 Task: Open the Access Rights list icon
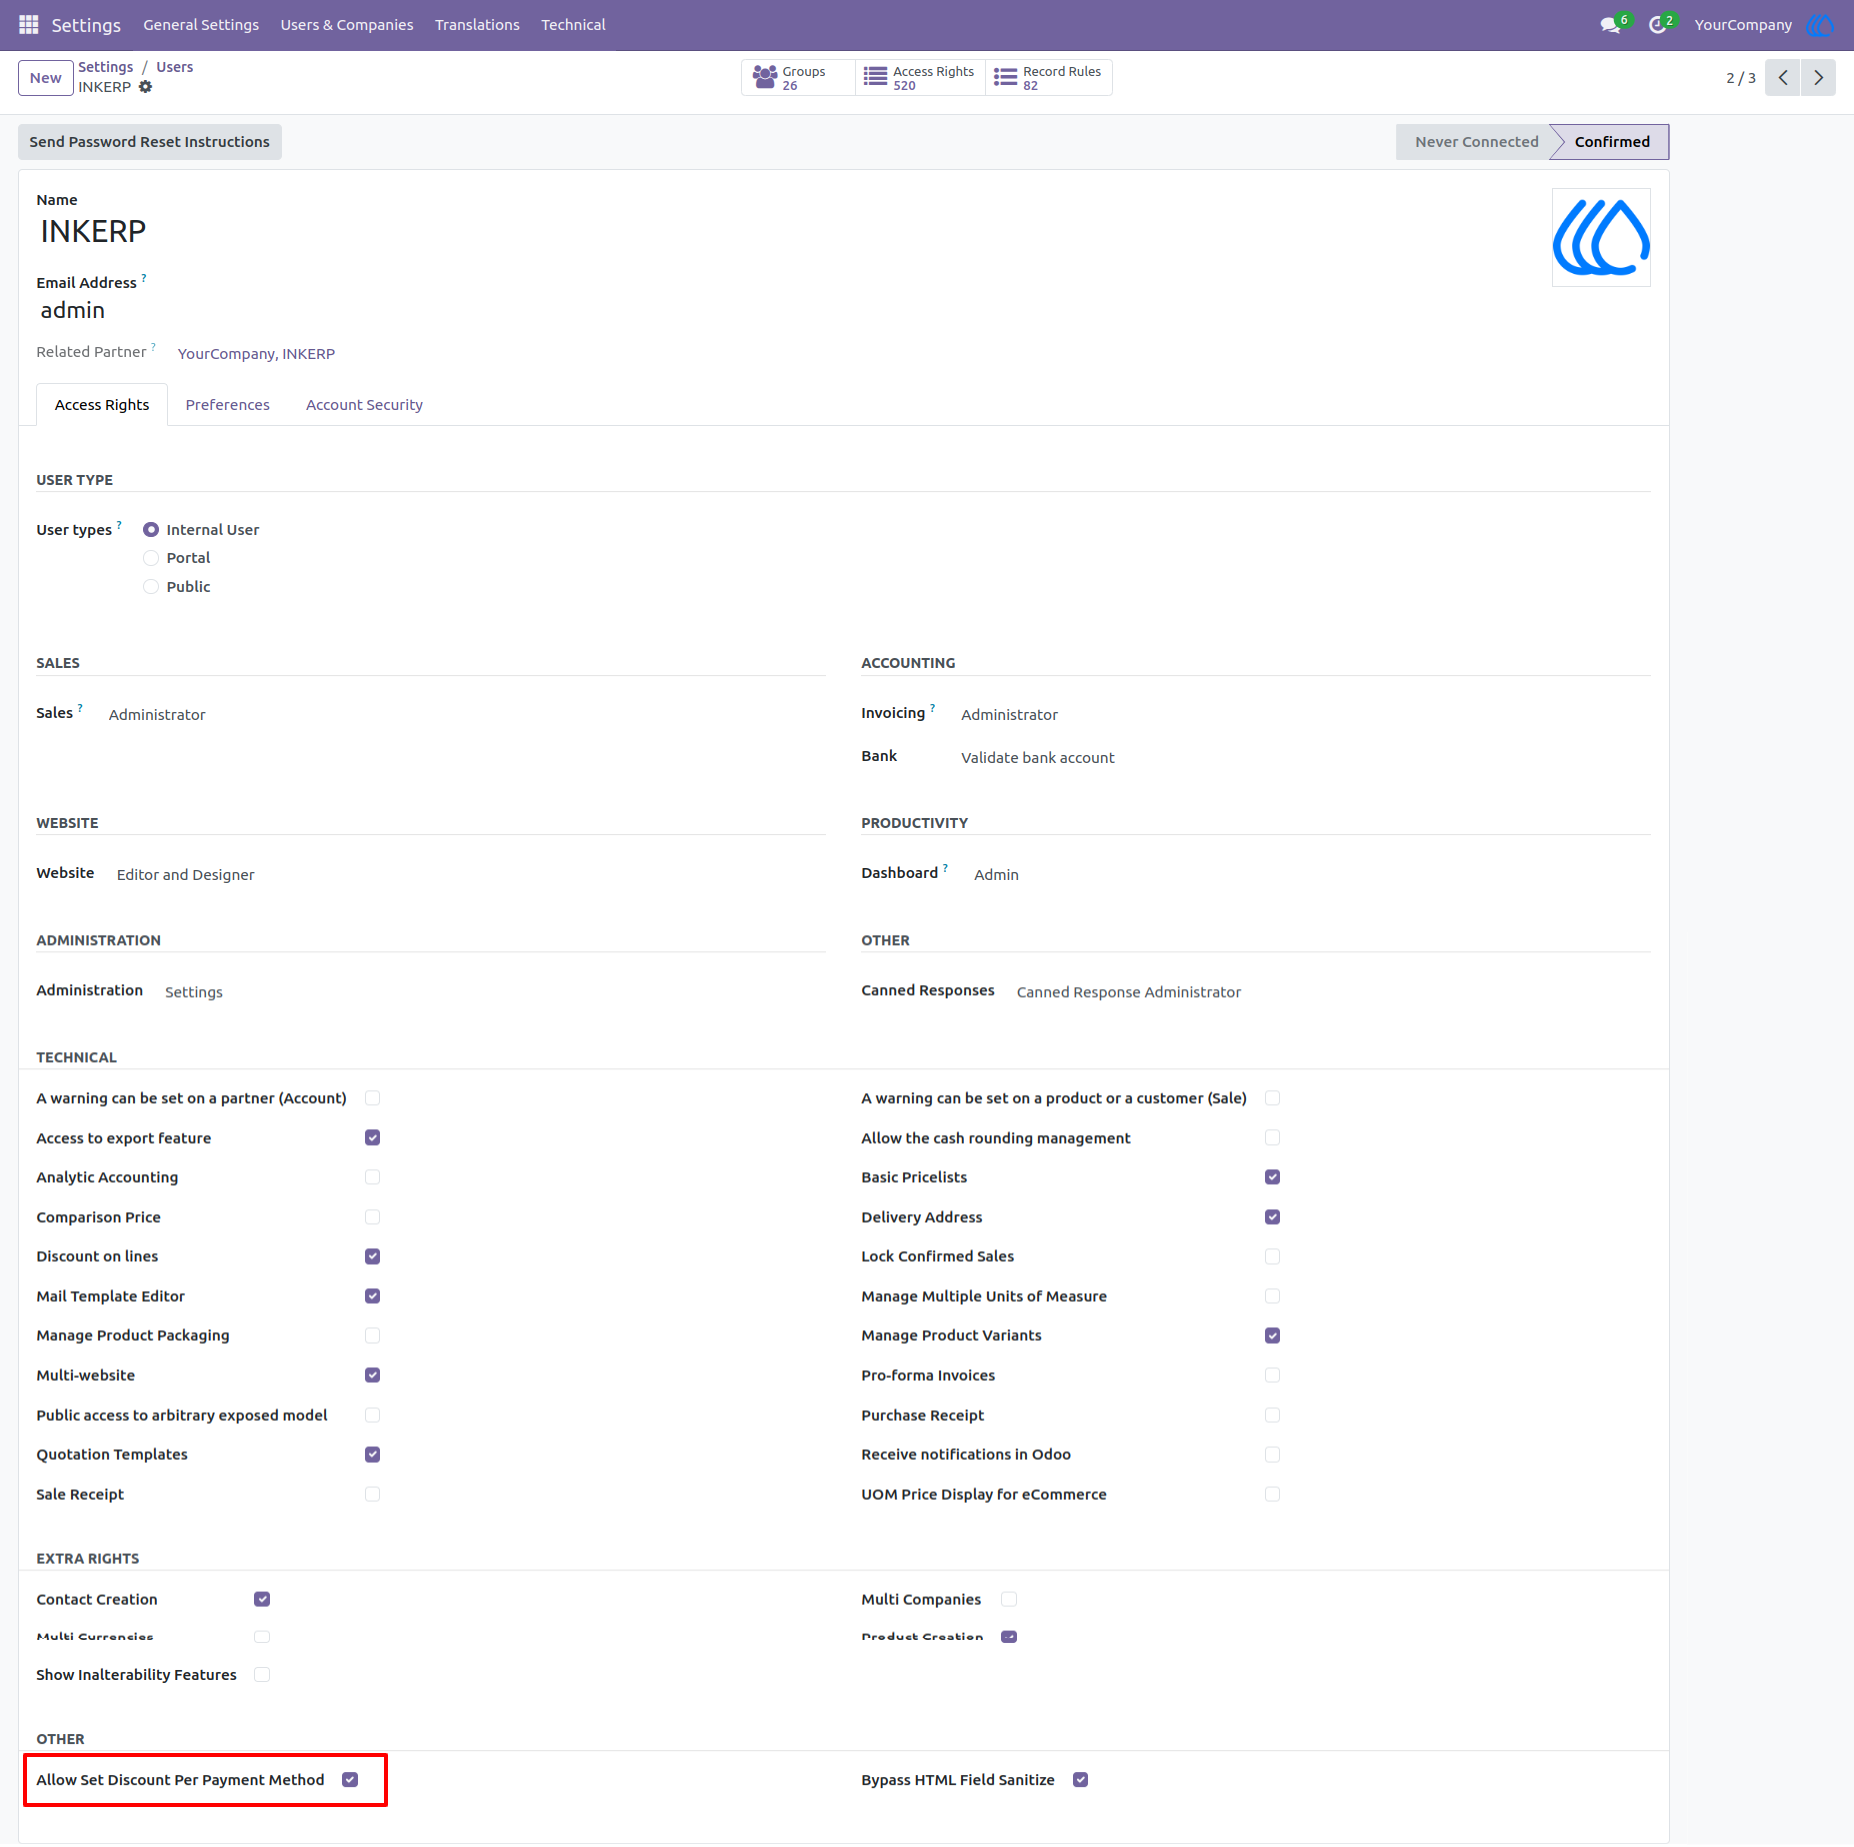coord(875,77)
